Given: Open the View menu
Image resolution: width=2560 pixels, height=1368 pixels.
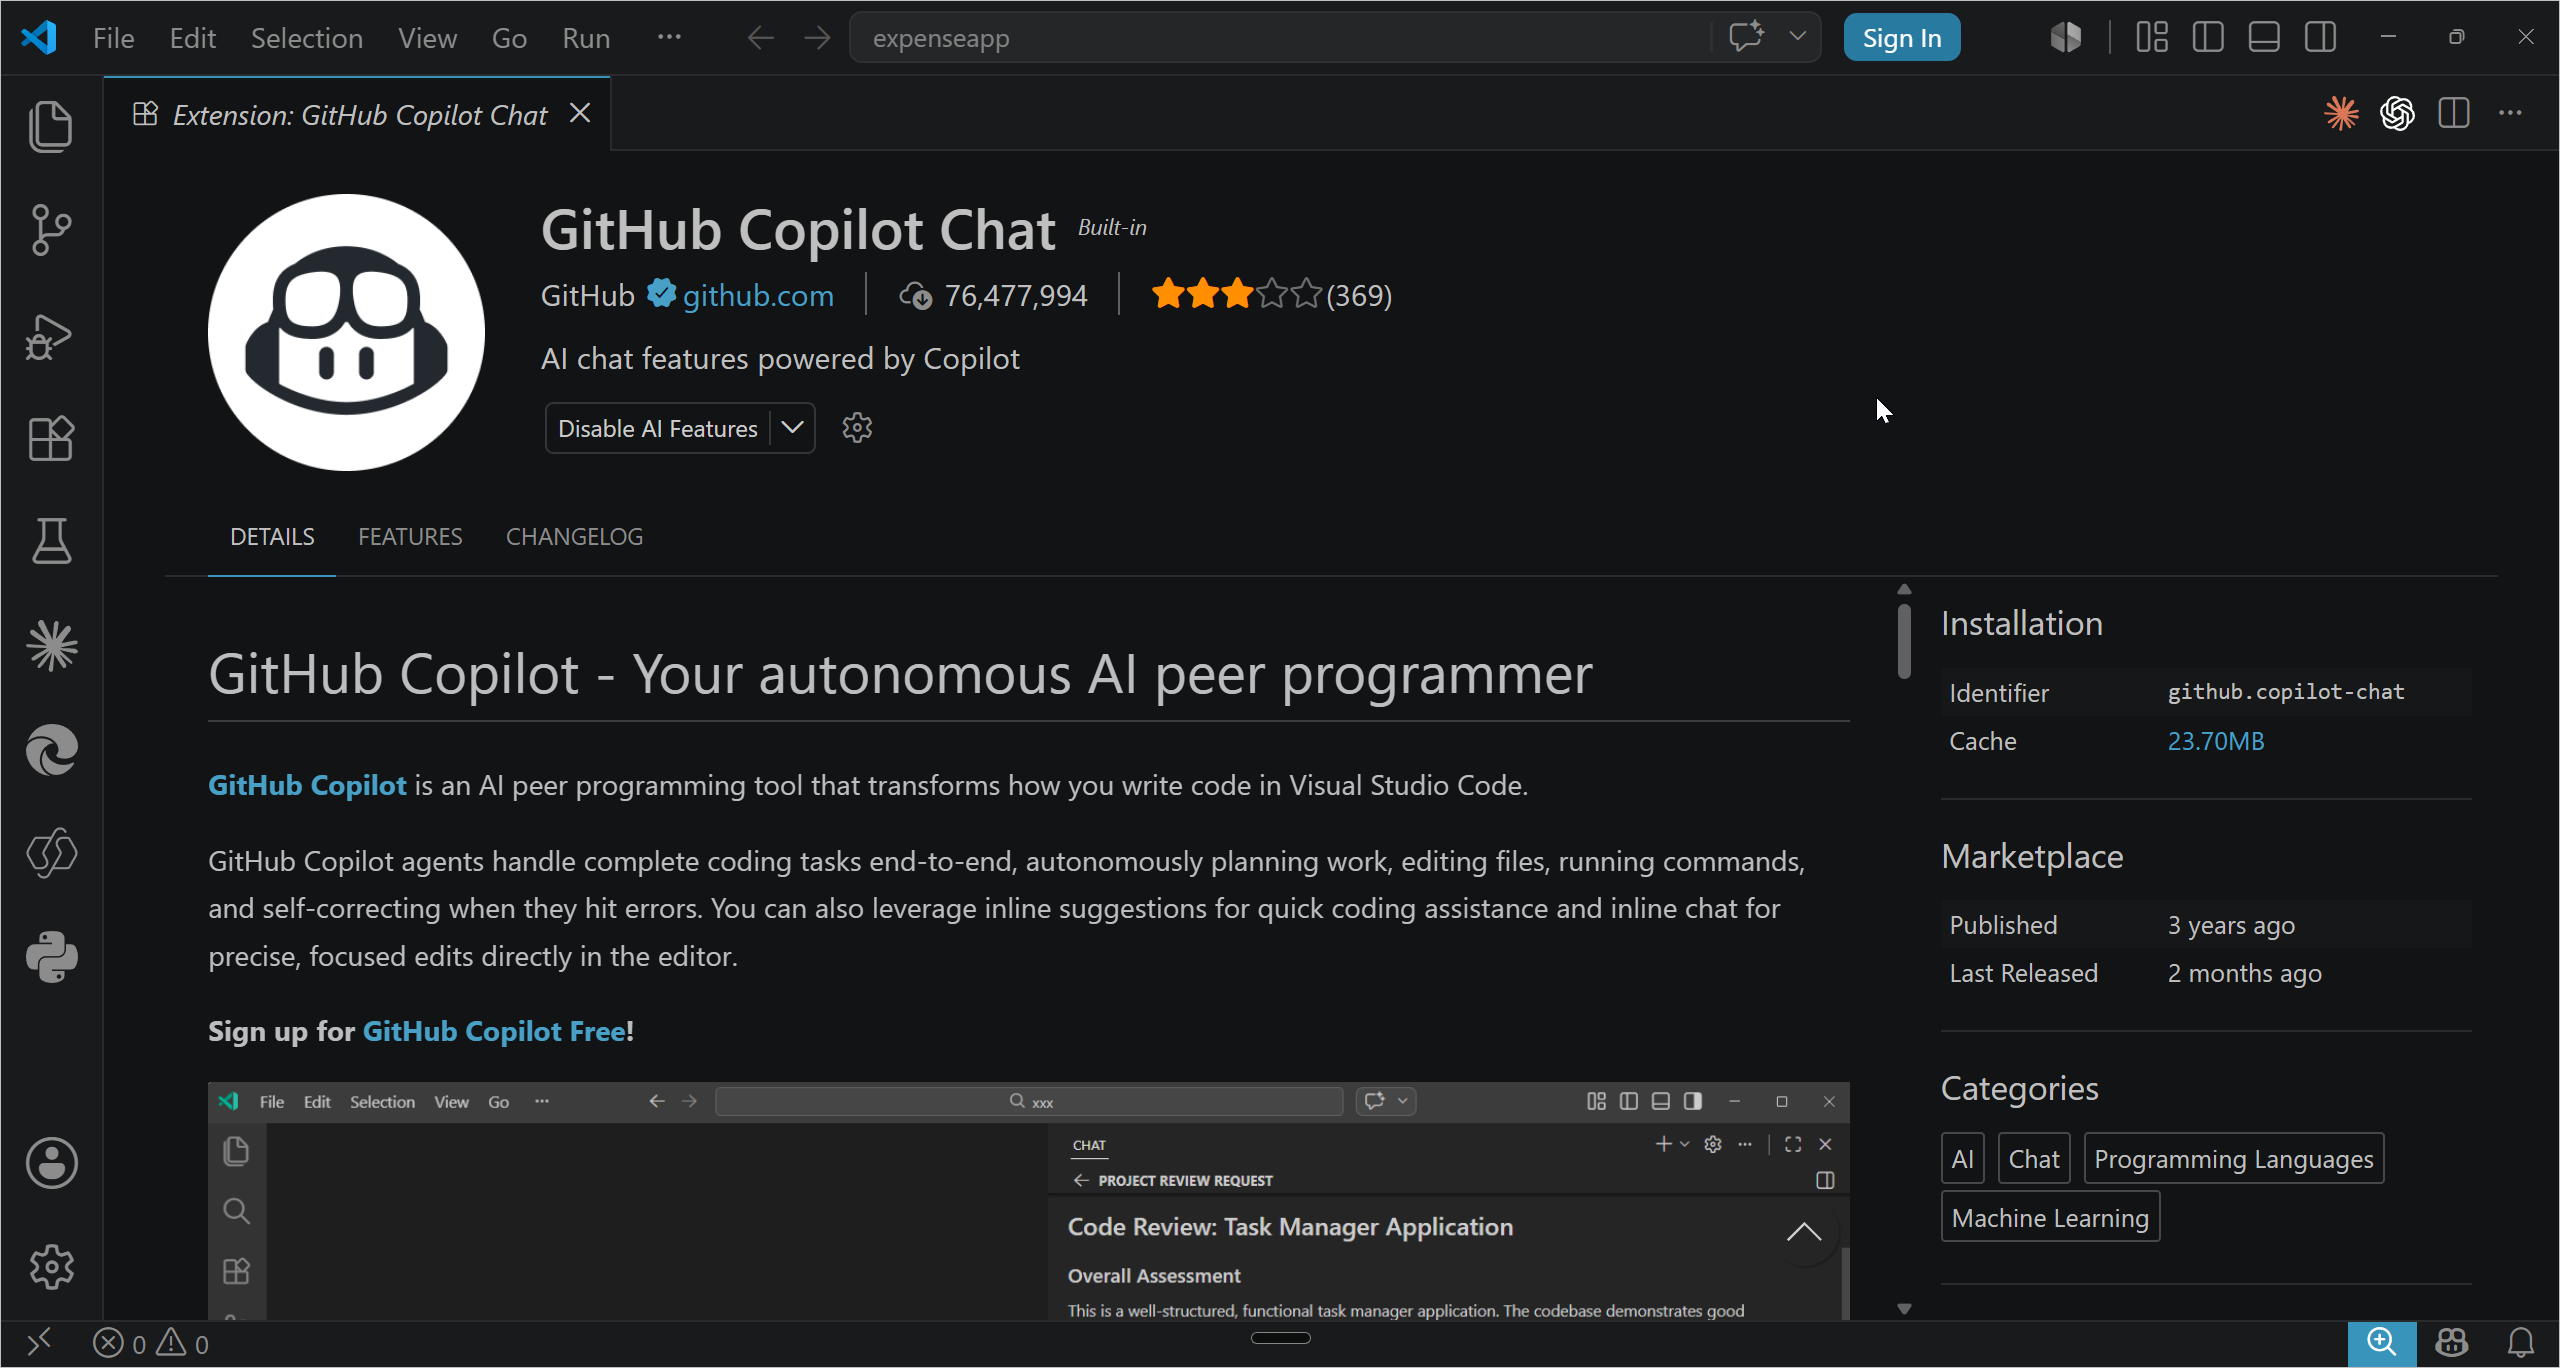Looking at the screenshot, I should point(427,38).
